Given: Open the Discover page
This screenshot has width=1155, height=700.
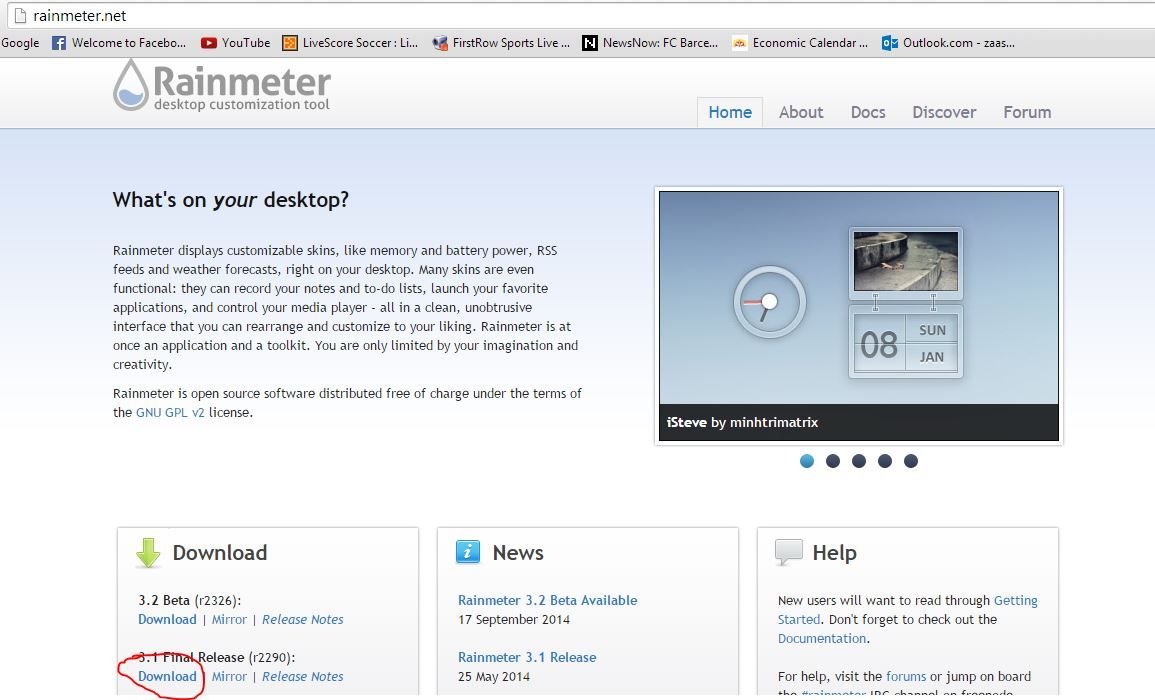Looking at the screenshot, I should click(x=943, y=112).
